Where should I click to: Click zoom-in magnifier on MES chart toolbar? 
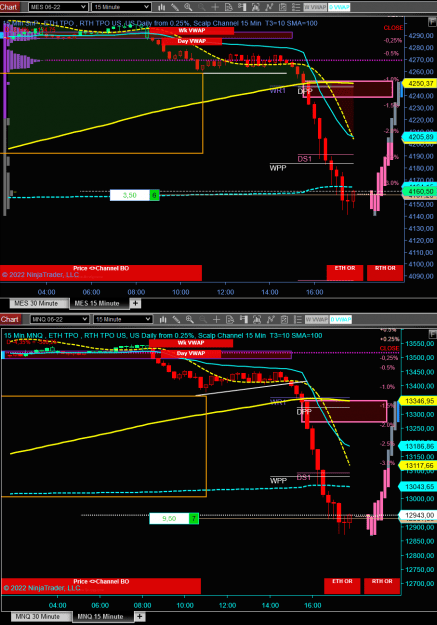click(x=188, y=7)
